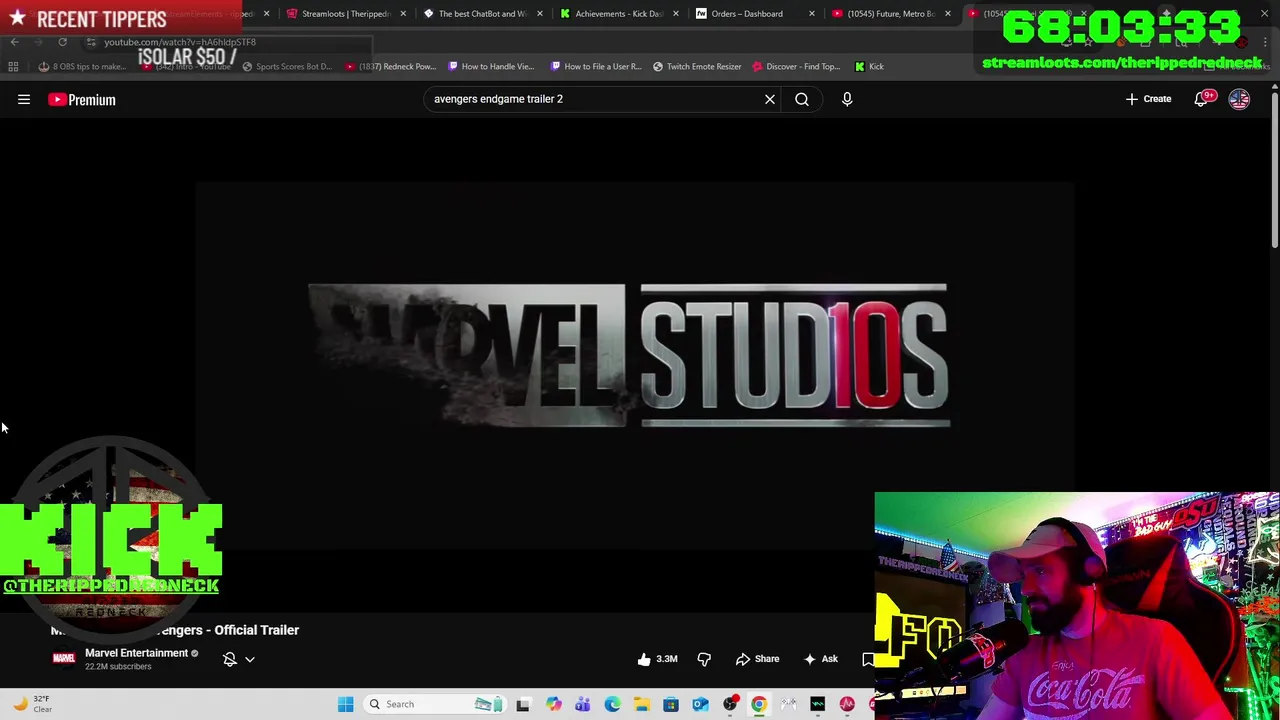1280x720 pixels.
Task: Open the Redneck Pow... bookmark
Action: [x=391, y=67]
